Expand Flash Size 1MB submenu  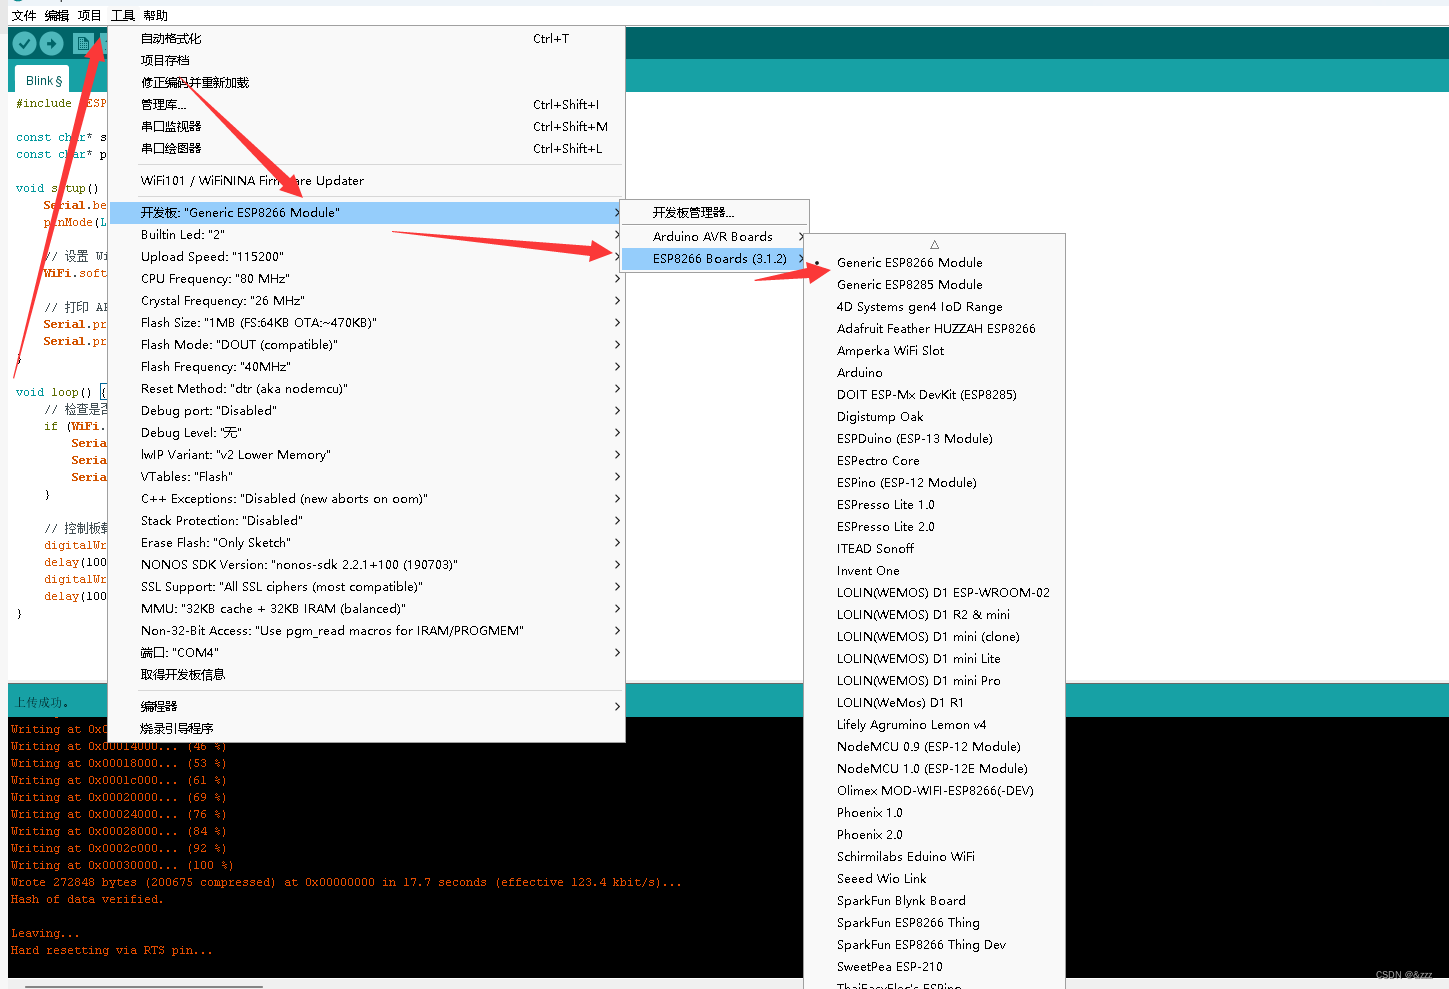pyautogui.click(x=366, y=322)
